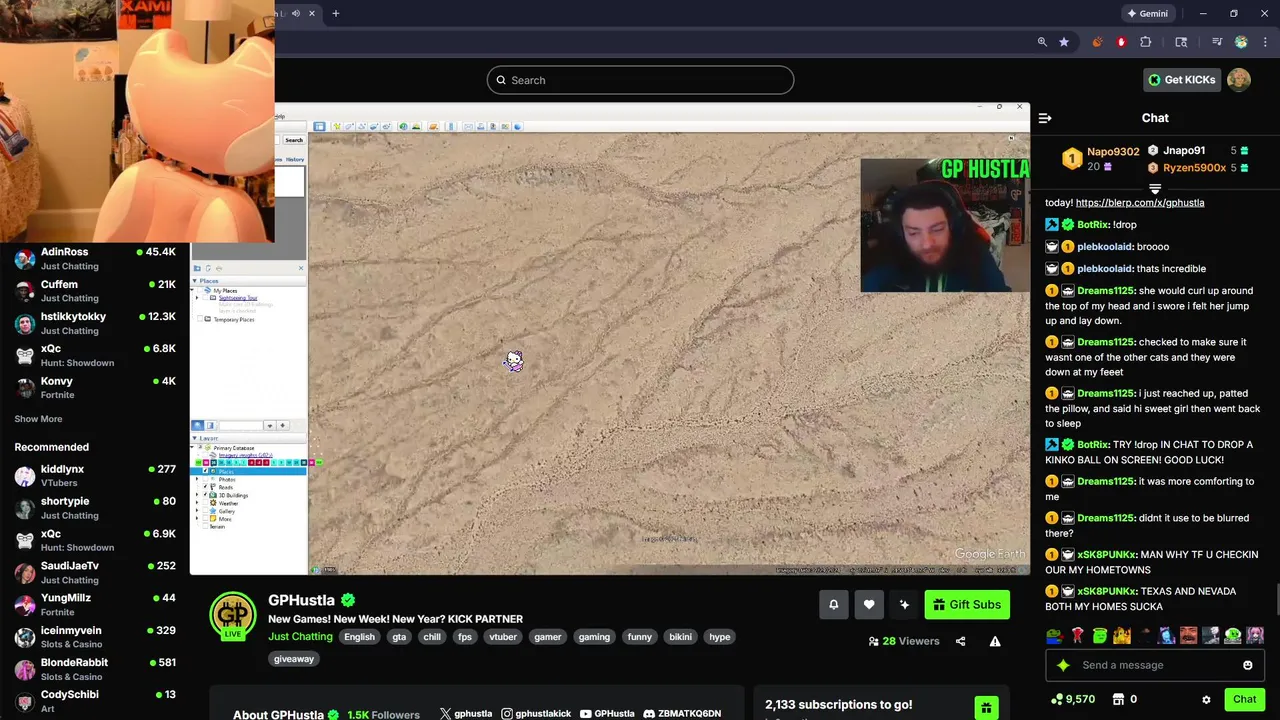Select the vtuber tag

tap(503, 637)
